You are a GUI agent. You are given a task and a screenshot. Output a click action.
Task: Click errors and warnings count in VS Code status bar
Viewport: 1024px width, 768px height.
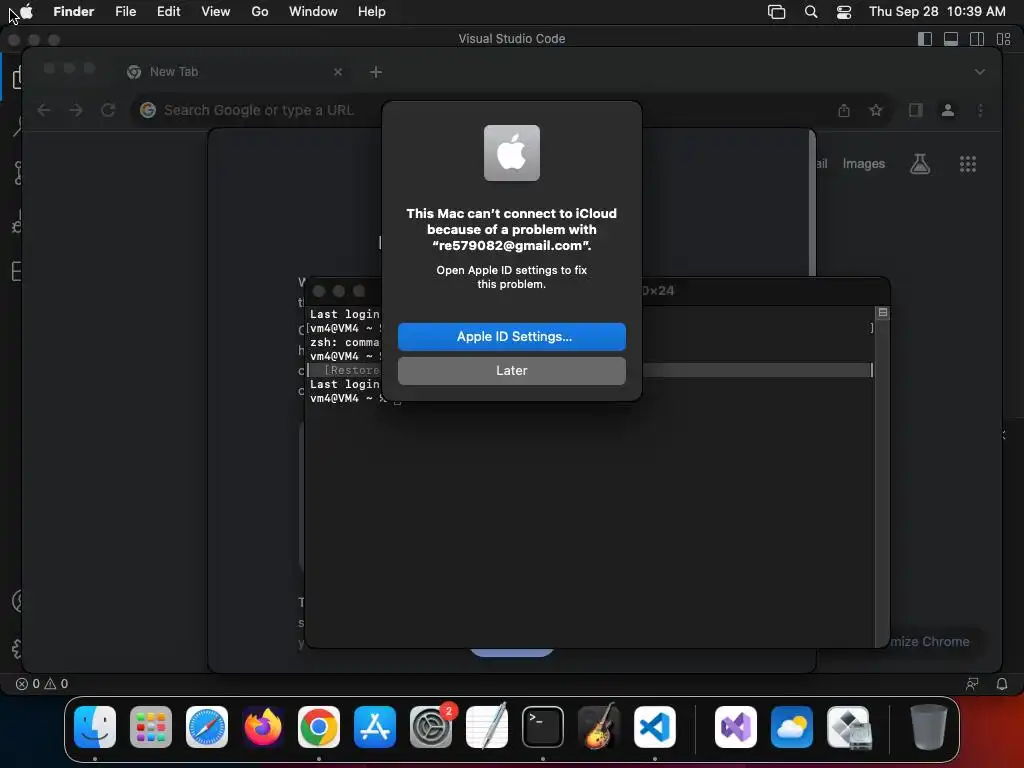42,684
